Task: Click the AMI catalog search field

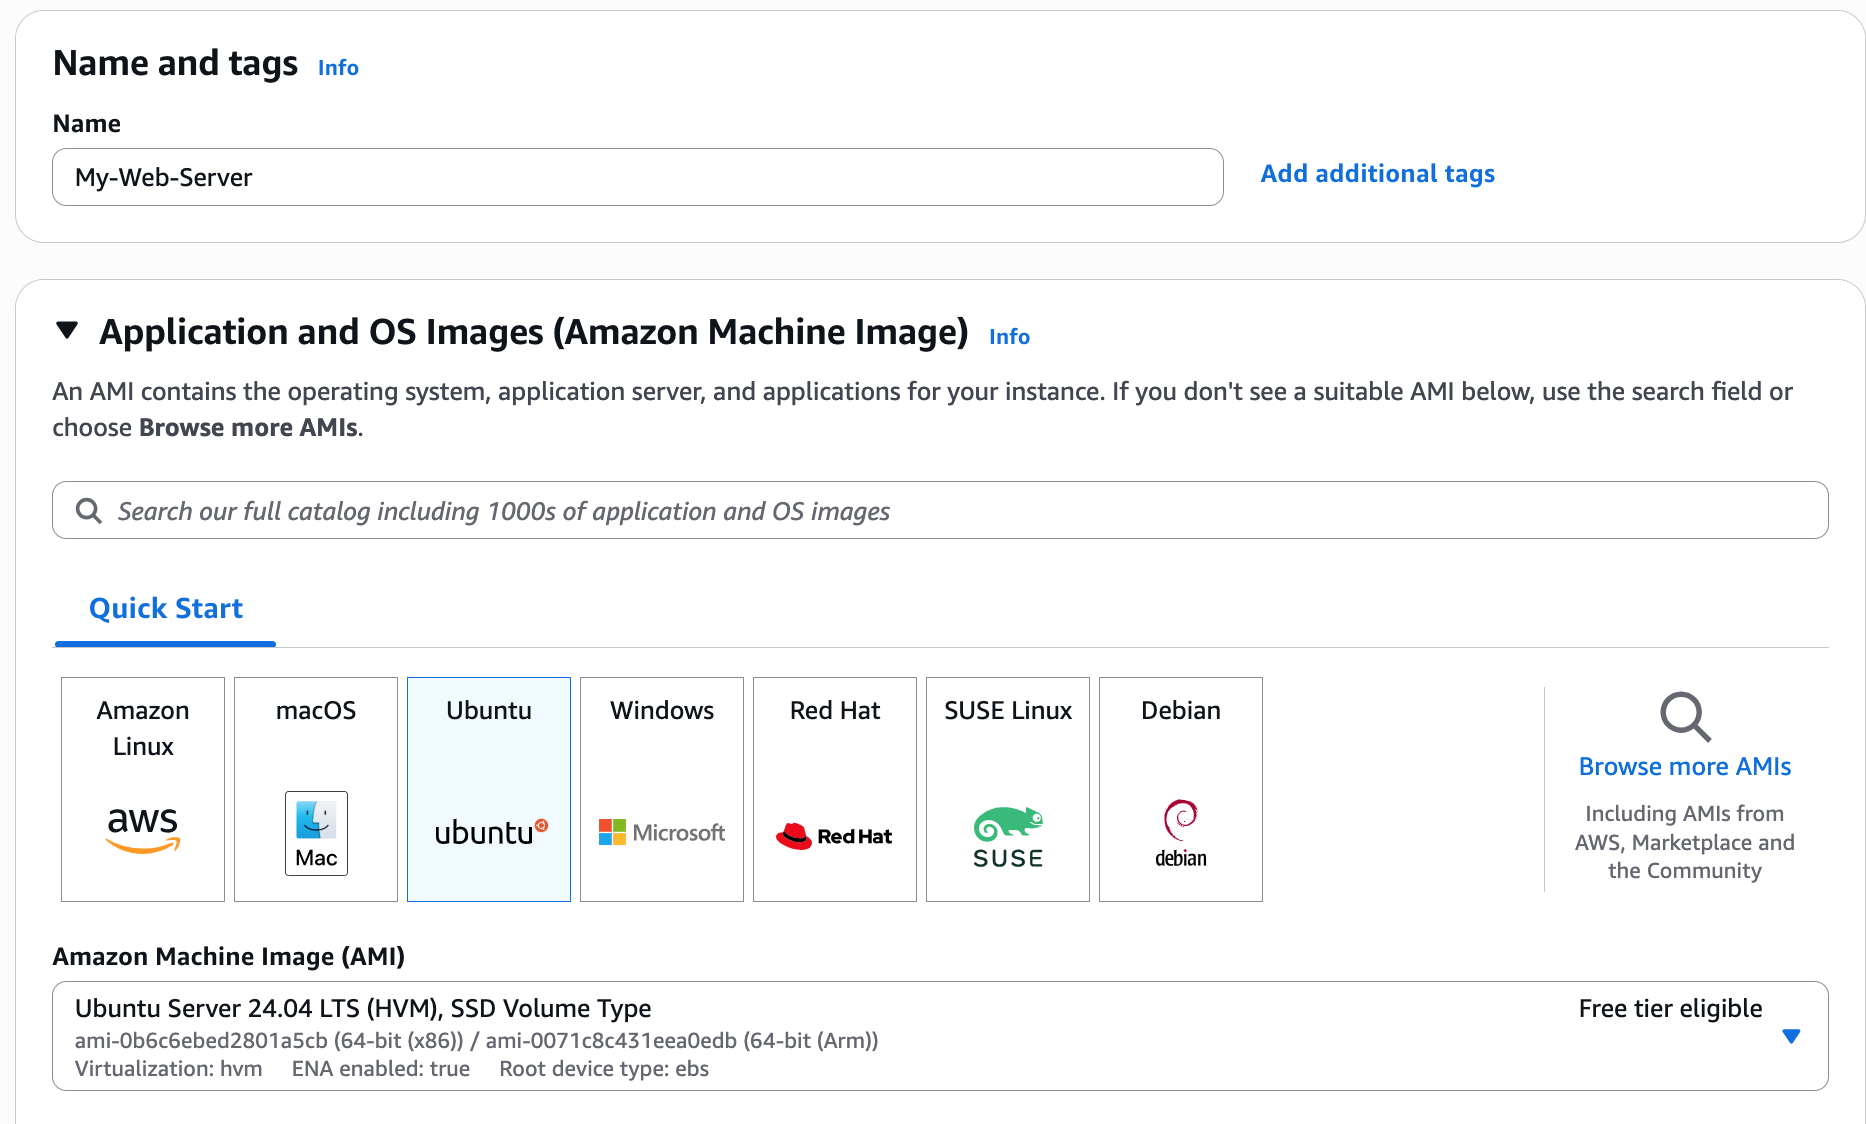Action: (940, 510)
